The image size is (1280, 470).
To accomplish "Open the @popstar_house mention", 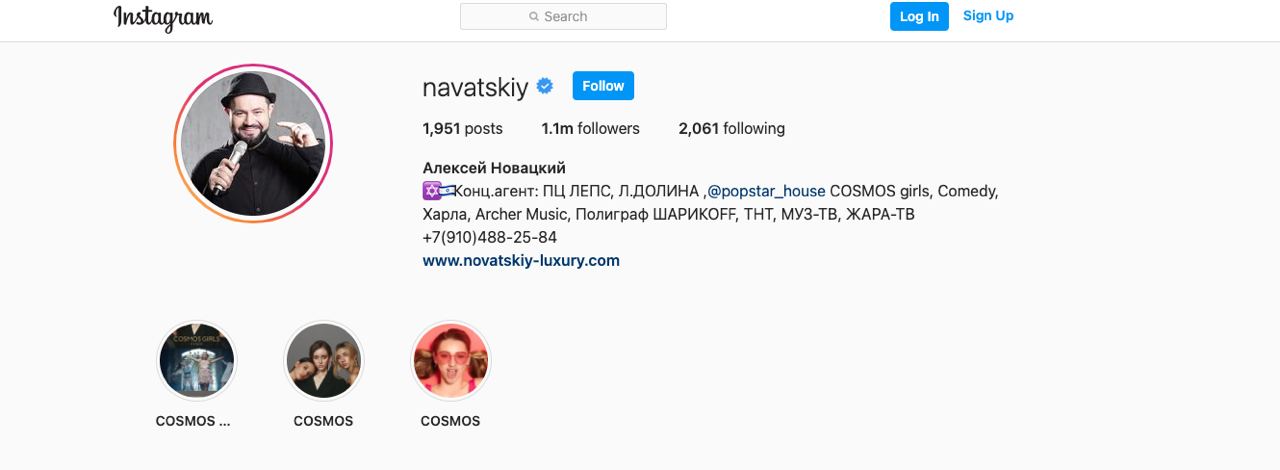I will [x=766, y=191].
